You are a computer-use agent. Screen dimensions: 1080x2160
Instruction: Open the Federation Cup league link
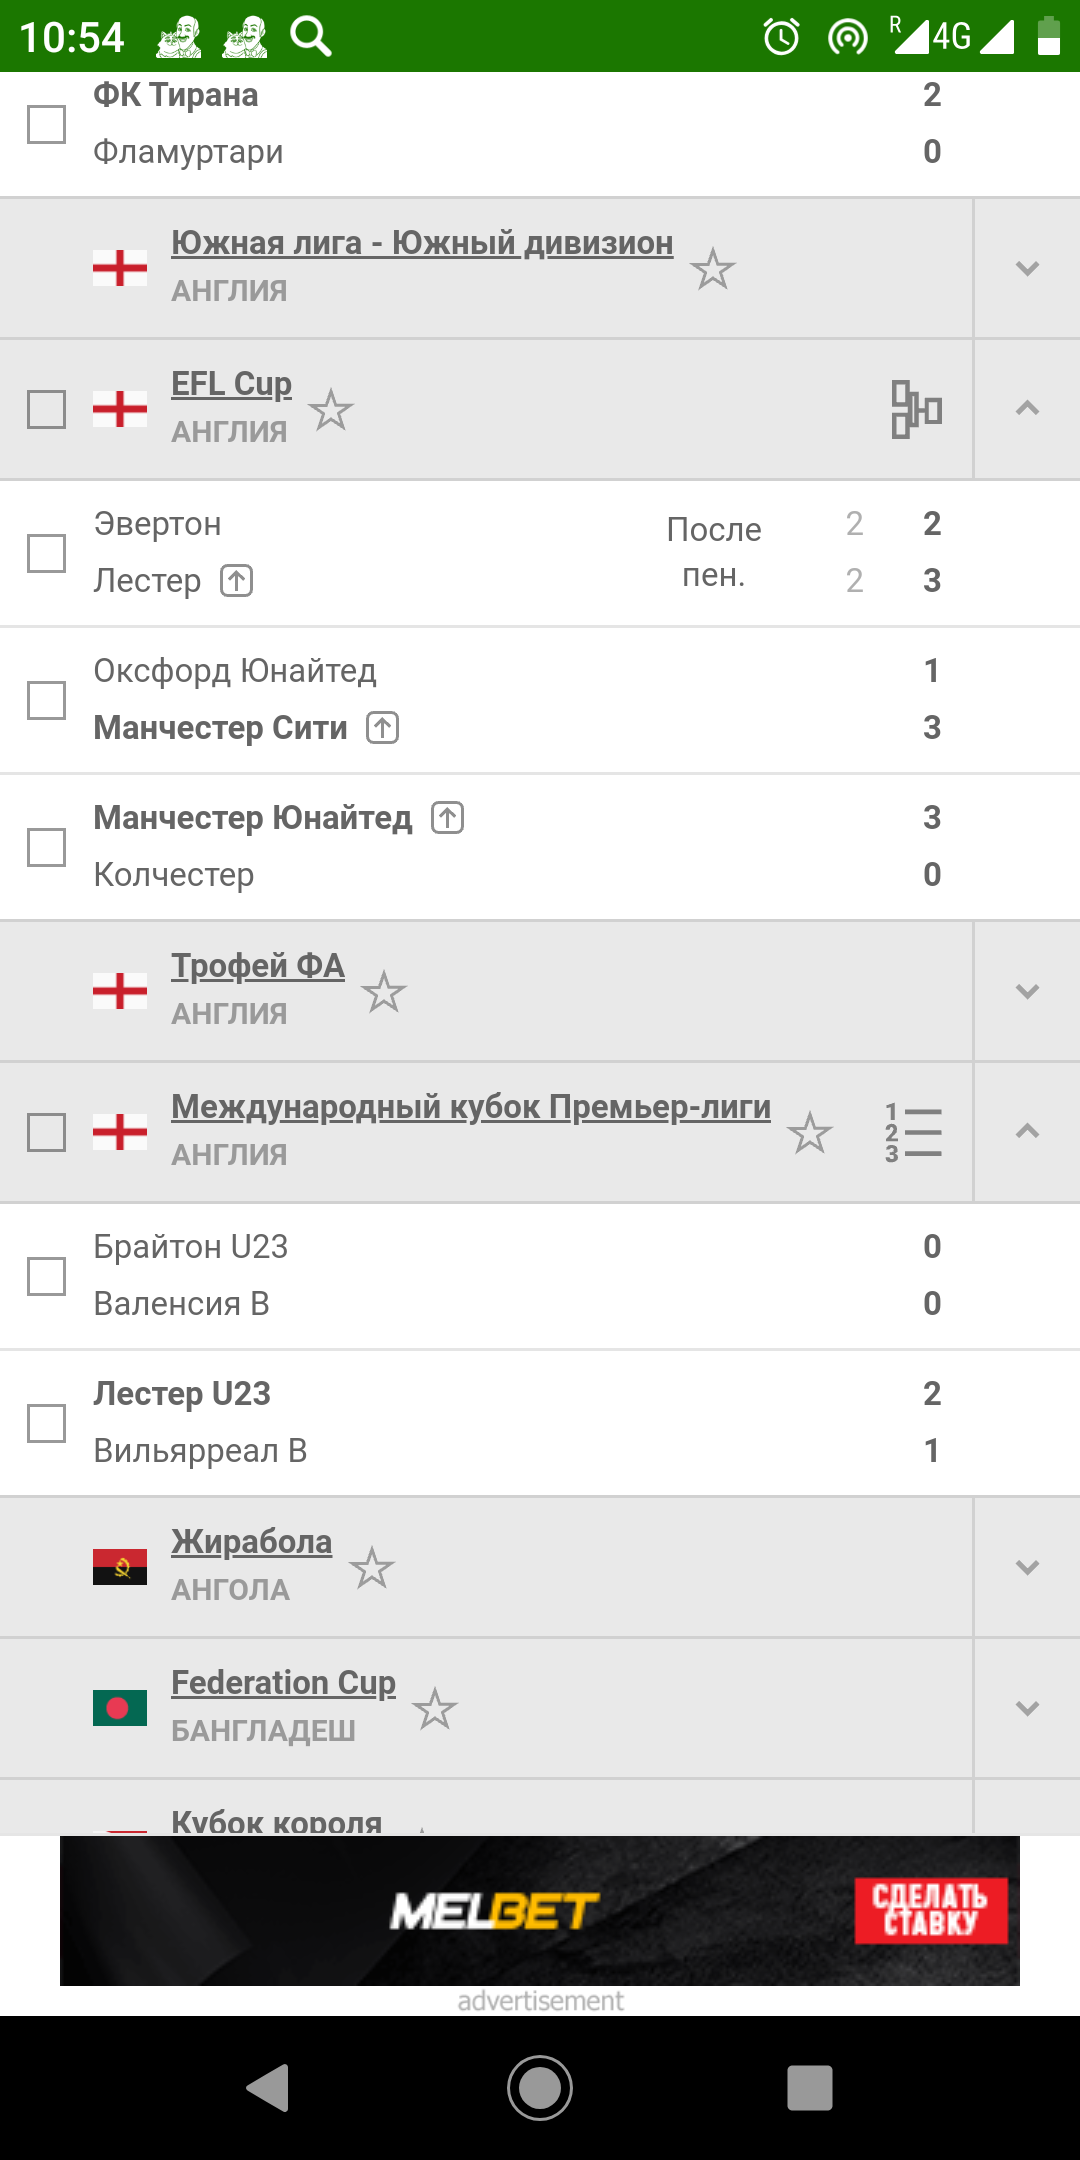[x=283, y=1683]
